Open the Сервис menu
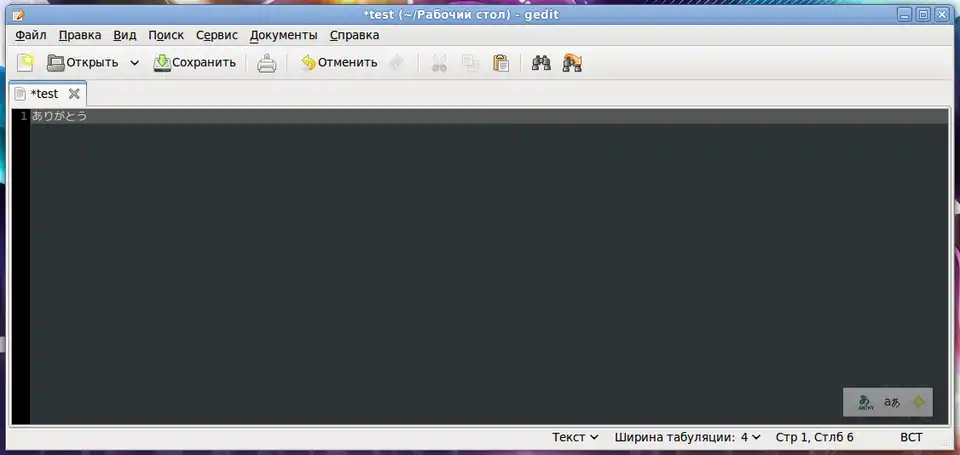The image size is (960, 455). (217, 35)
